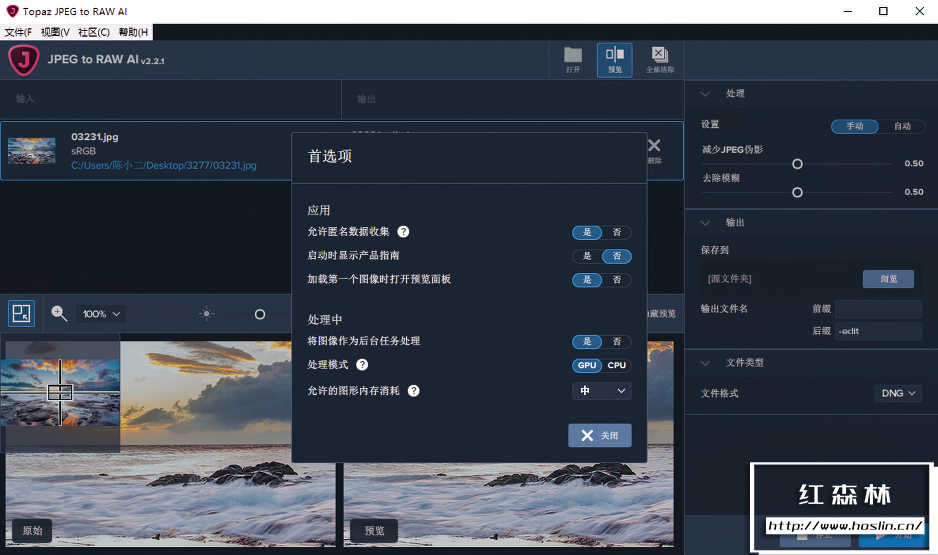Remove 03231.jpg using the X delete icon
Image resolution: width=938 pixels, height=555 pixels.
pyautogui.click(x=654, y=145)
